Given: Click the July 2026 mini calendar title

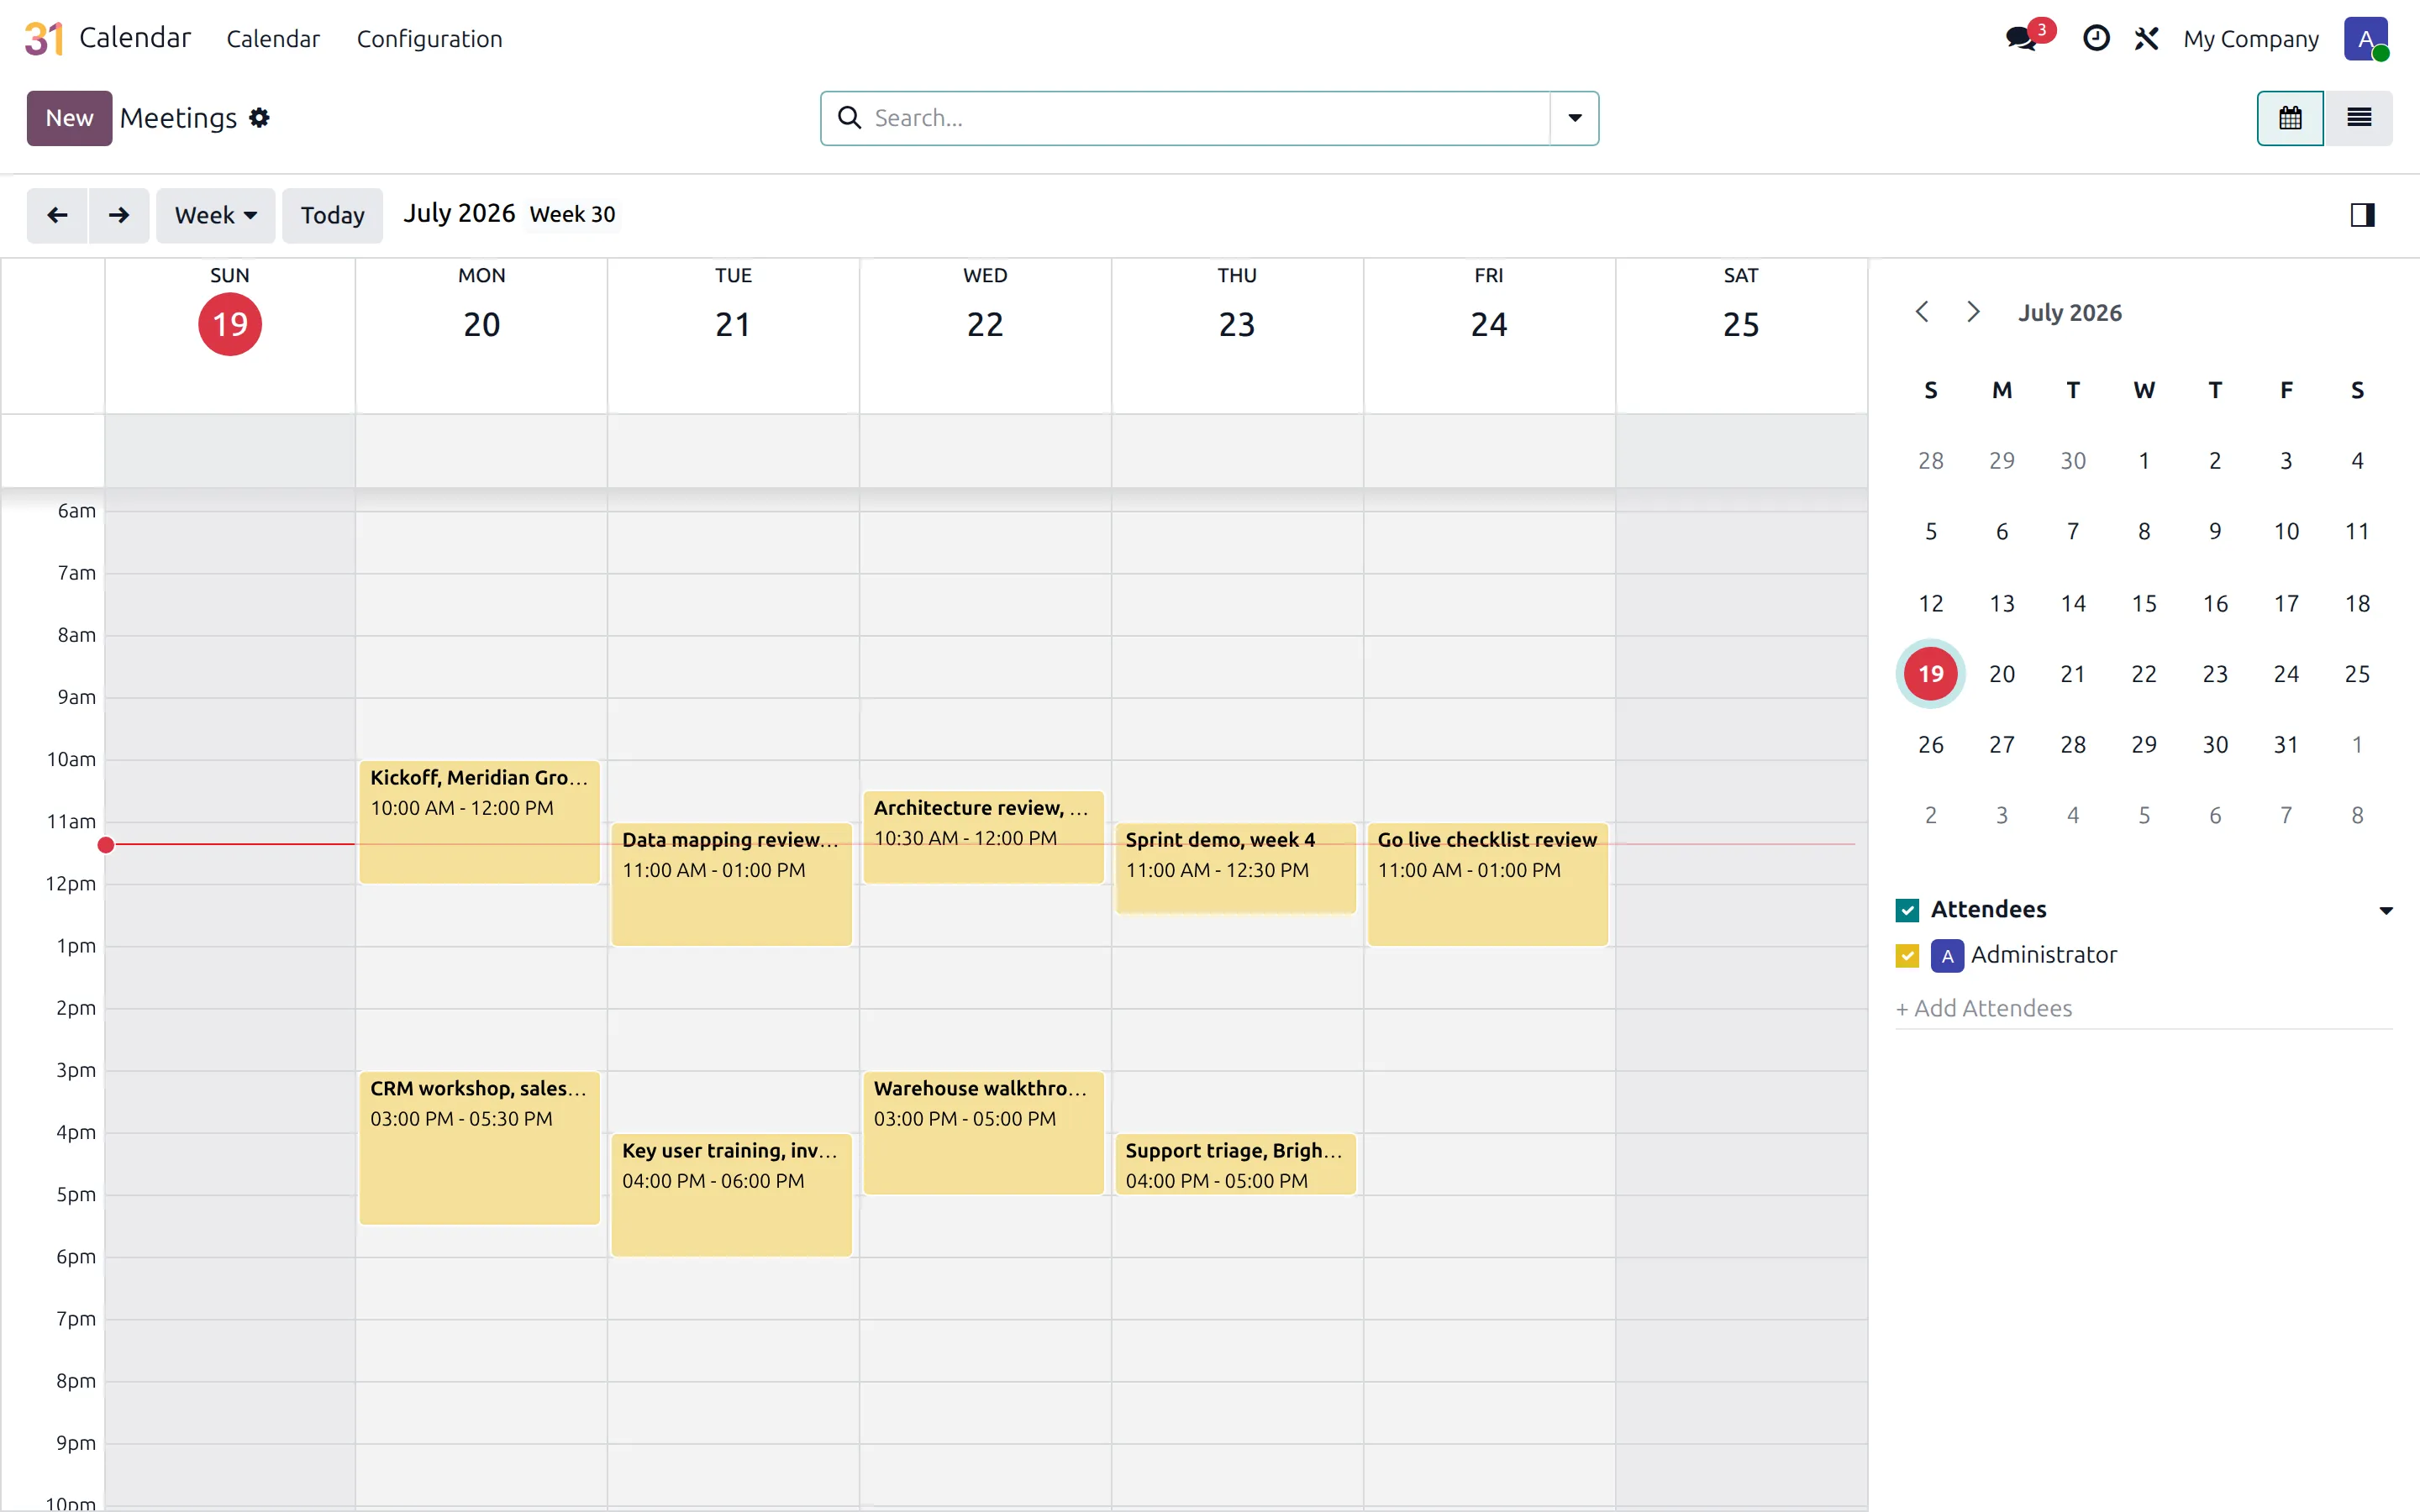Looking at the screenshot, I should 2069,313.
